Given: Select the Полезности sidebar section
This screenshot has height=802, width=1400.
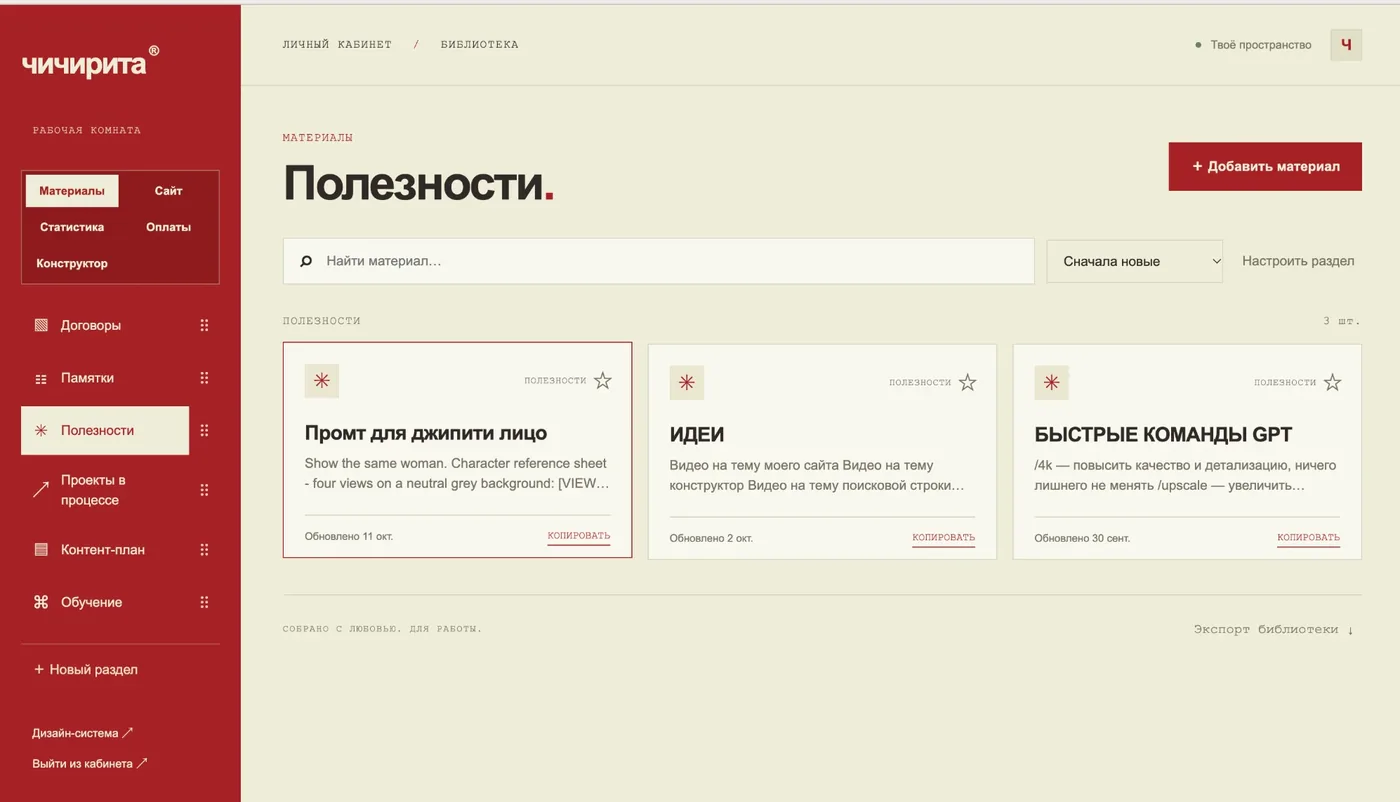Looking at the screenshot, I should tap(105, 430).
